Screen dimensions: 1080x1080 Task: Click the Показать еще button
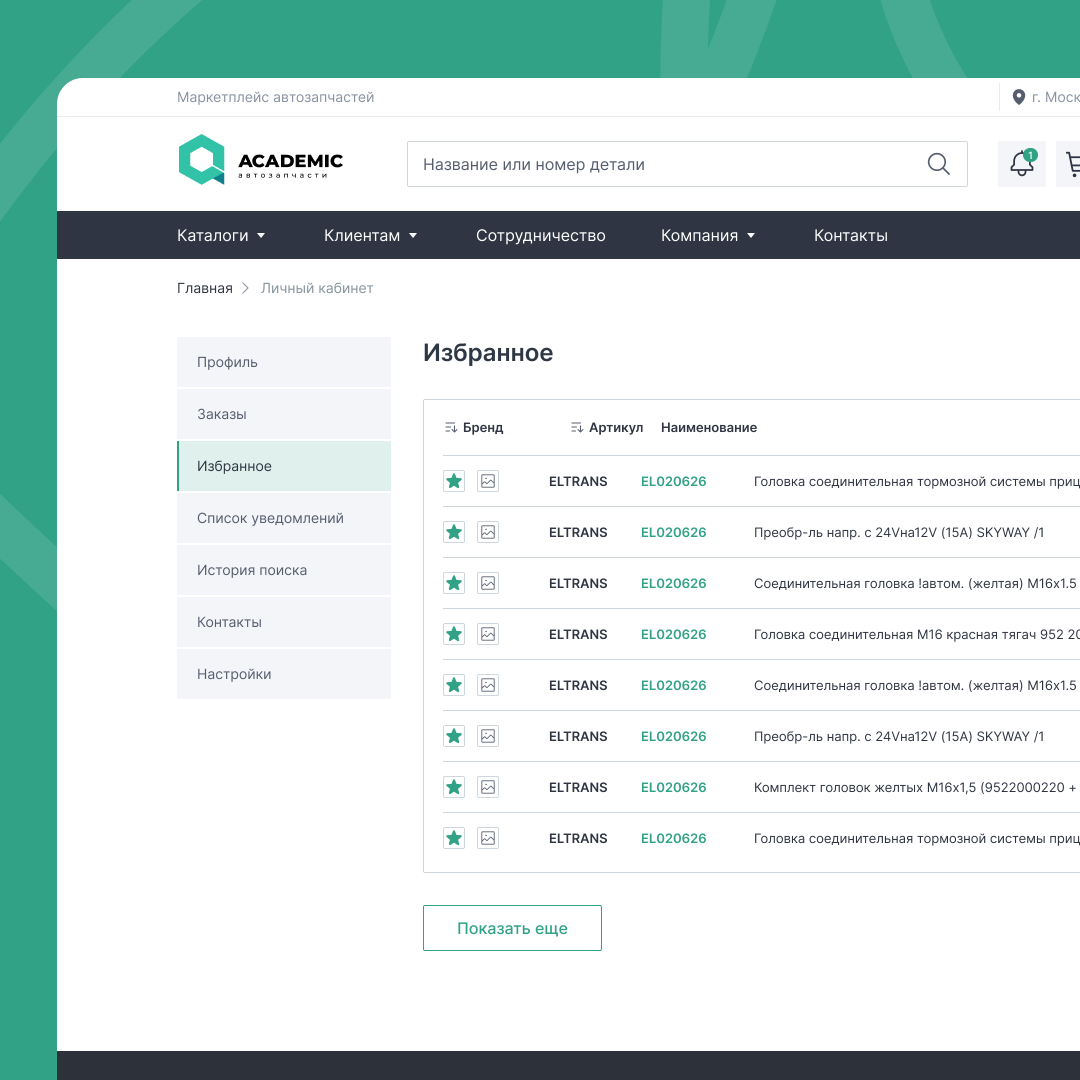[x=512, y=928]
